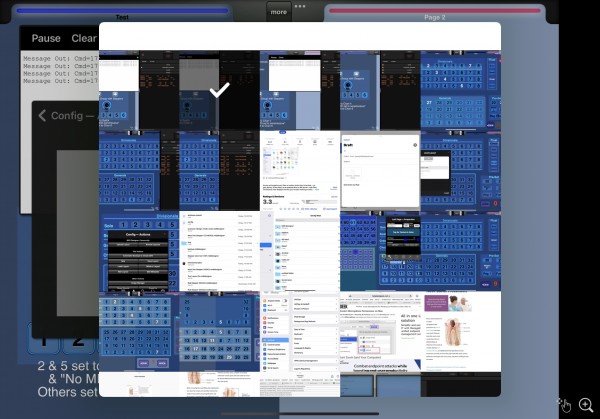The width and height of the screenshot is (600, 419).
Task: Click the gray image preview in Config panel
Action: tap(78, 233)
